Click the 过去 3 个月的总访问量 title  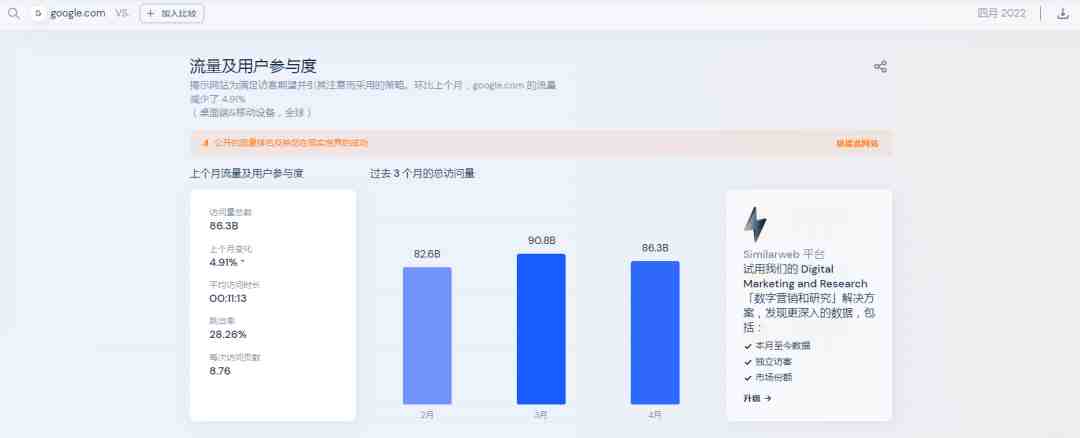click(422, 174)
